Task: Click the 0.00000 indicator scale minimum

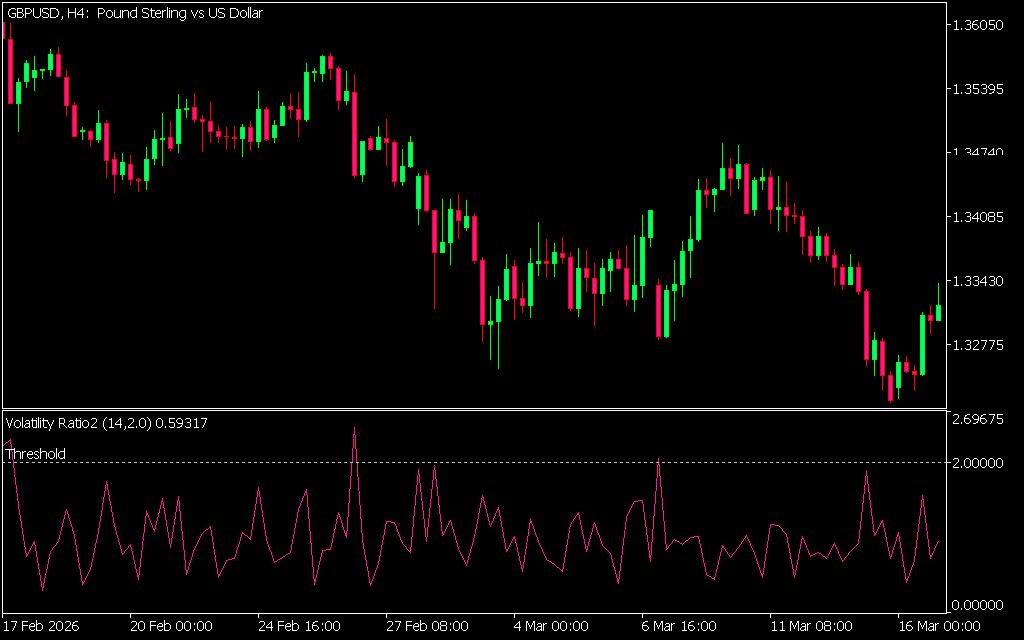Action: [x=979, y=604]
